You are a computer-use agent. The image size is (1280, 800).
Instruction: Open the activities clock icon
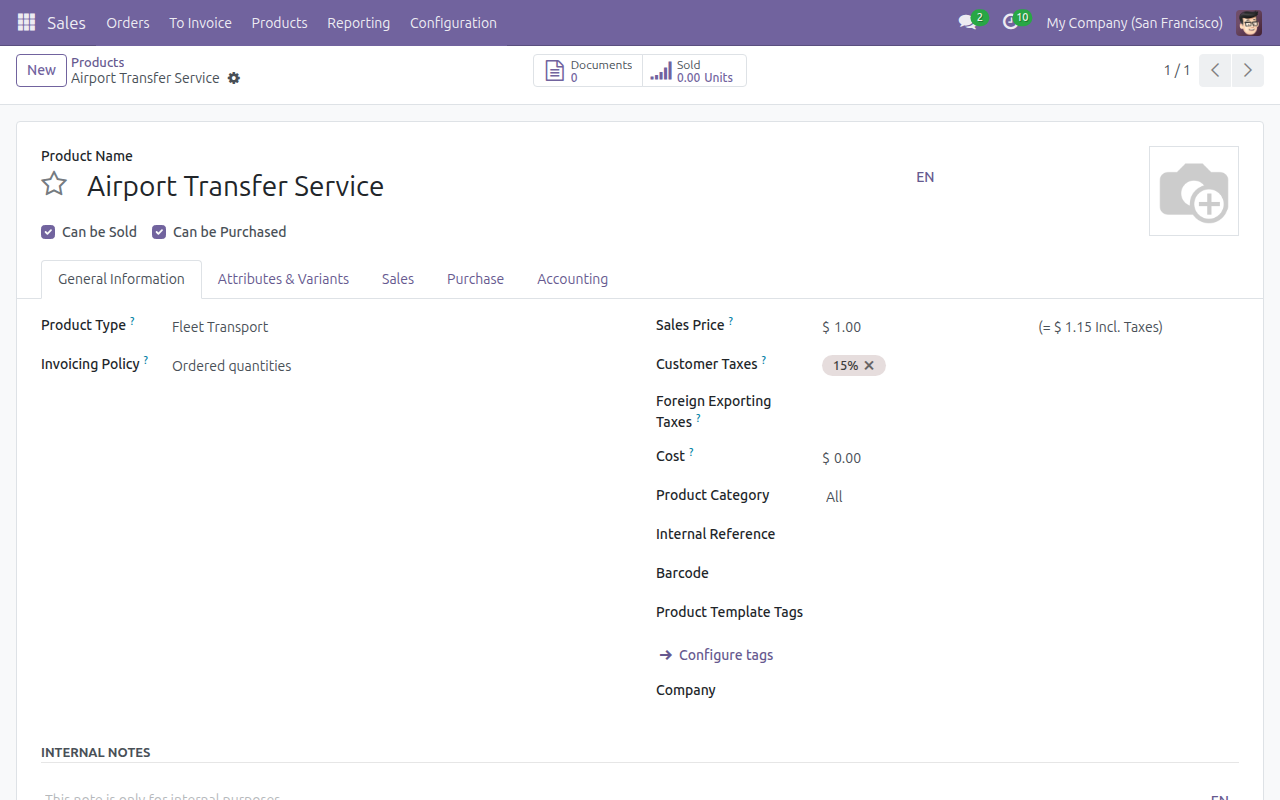point(1010,22)
